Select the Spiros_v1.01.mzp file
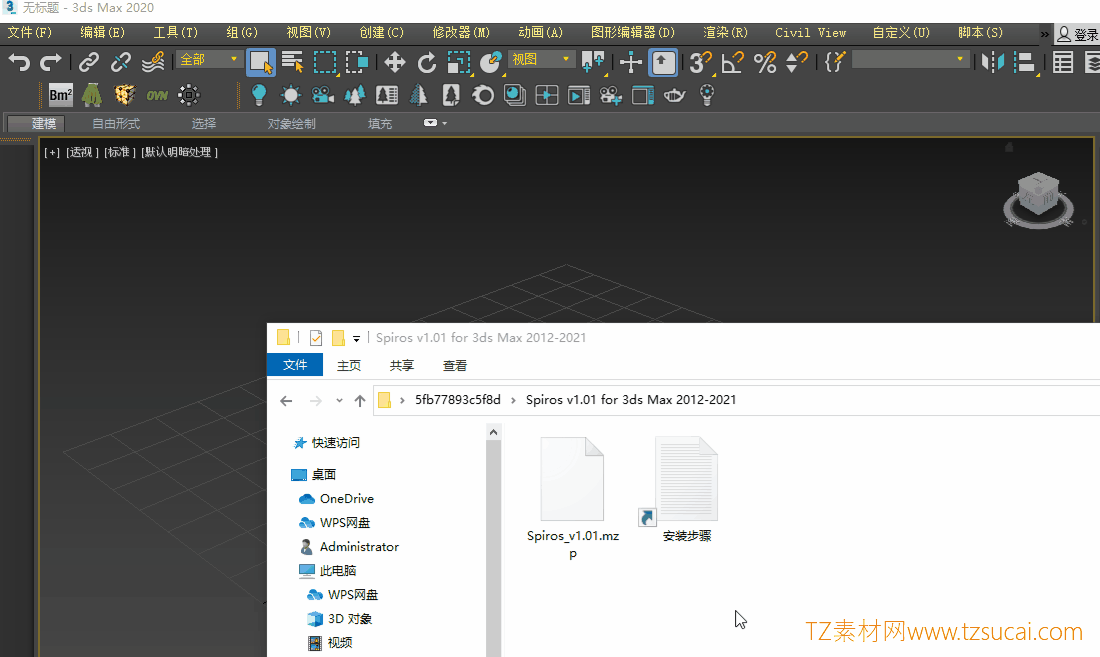This screenshot has width=1100, height=657. click(572, 498)
